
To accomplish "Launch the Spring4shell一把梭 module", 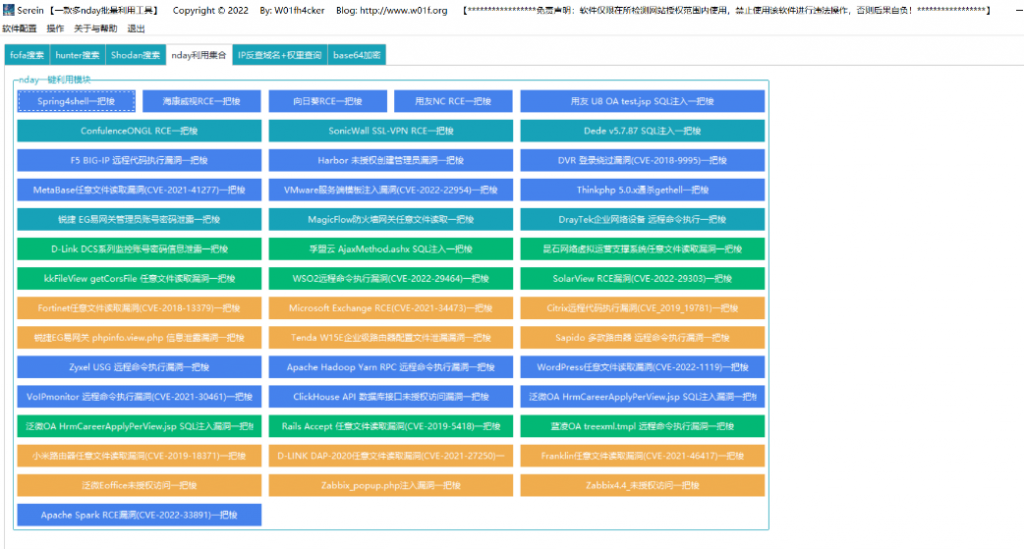I will click(76, 101).
